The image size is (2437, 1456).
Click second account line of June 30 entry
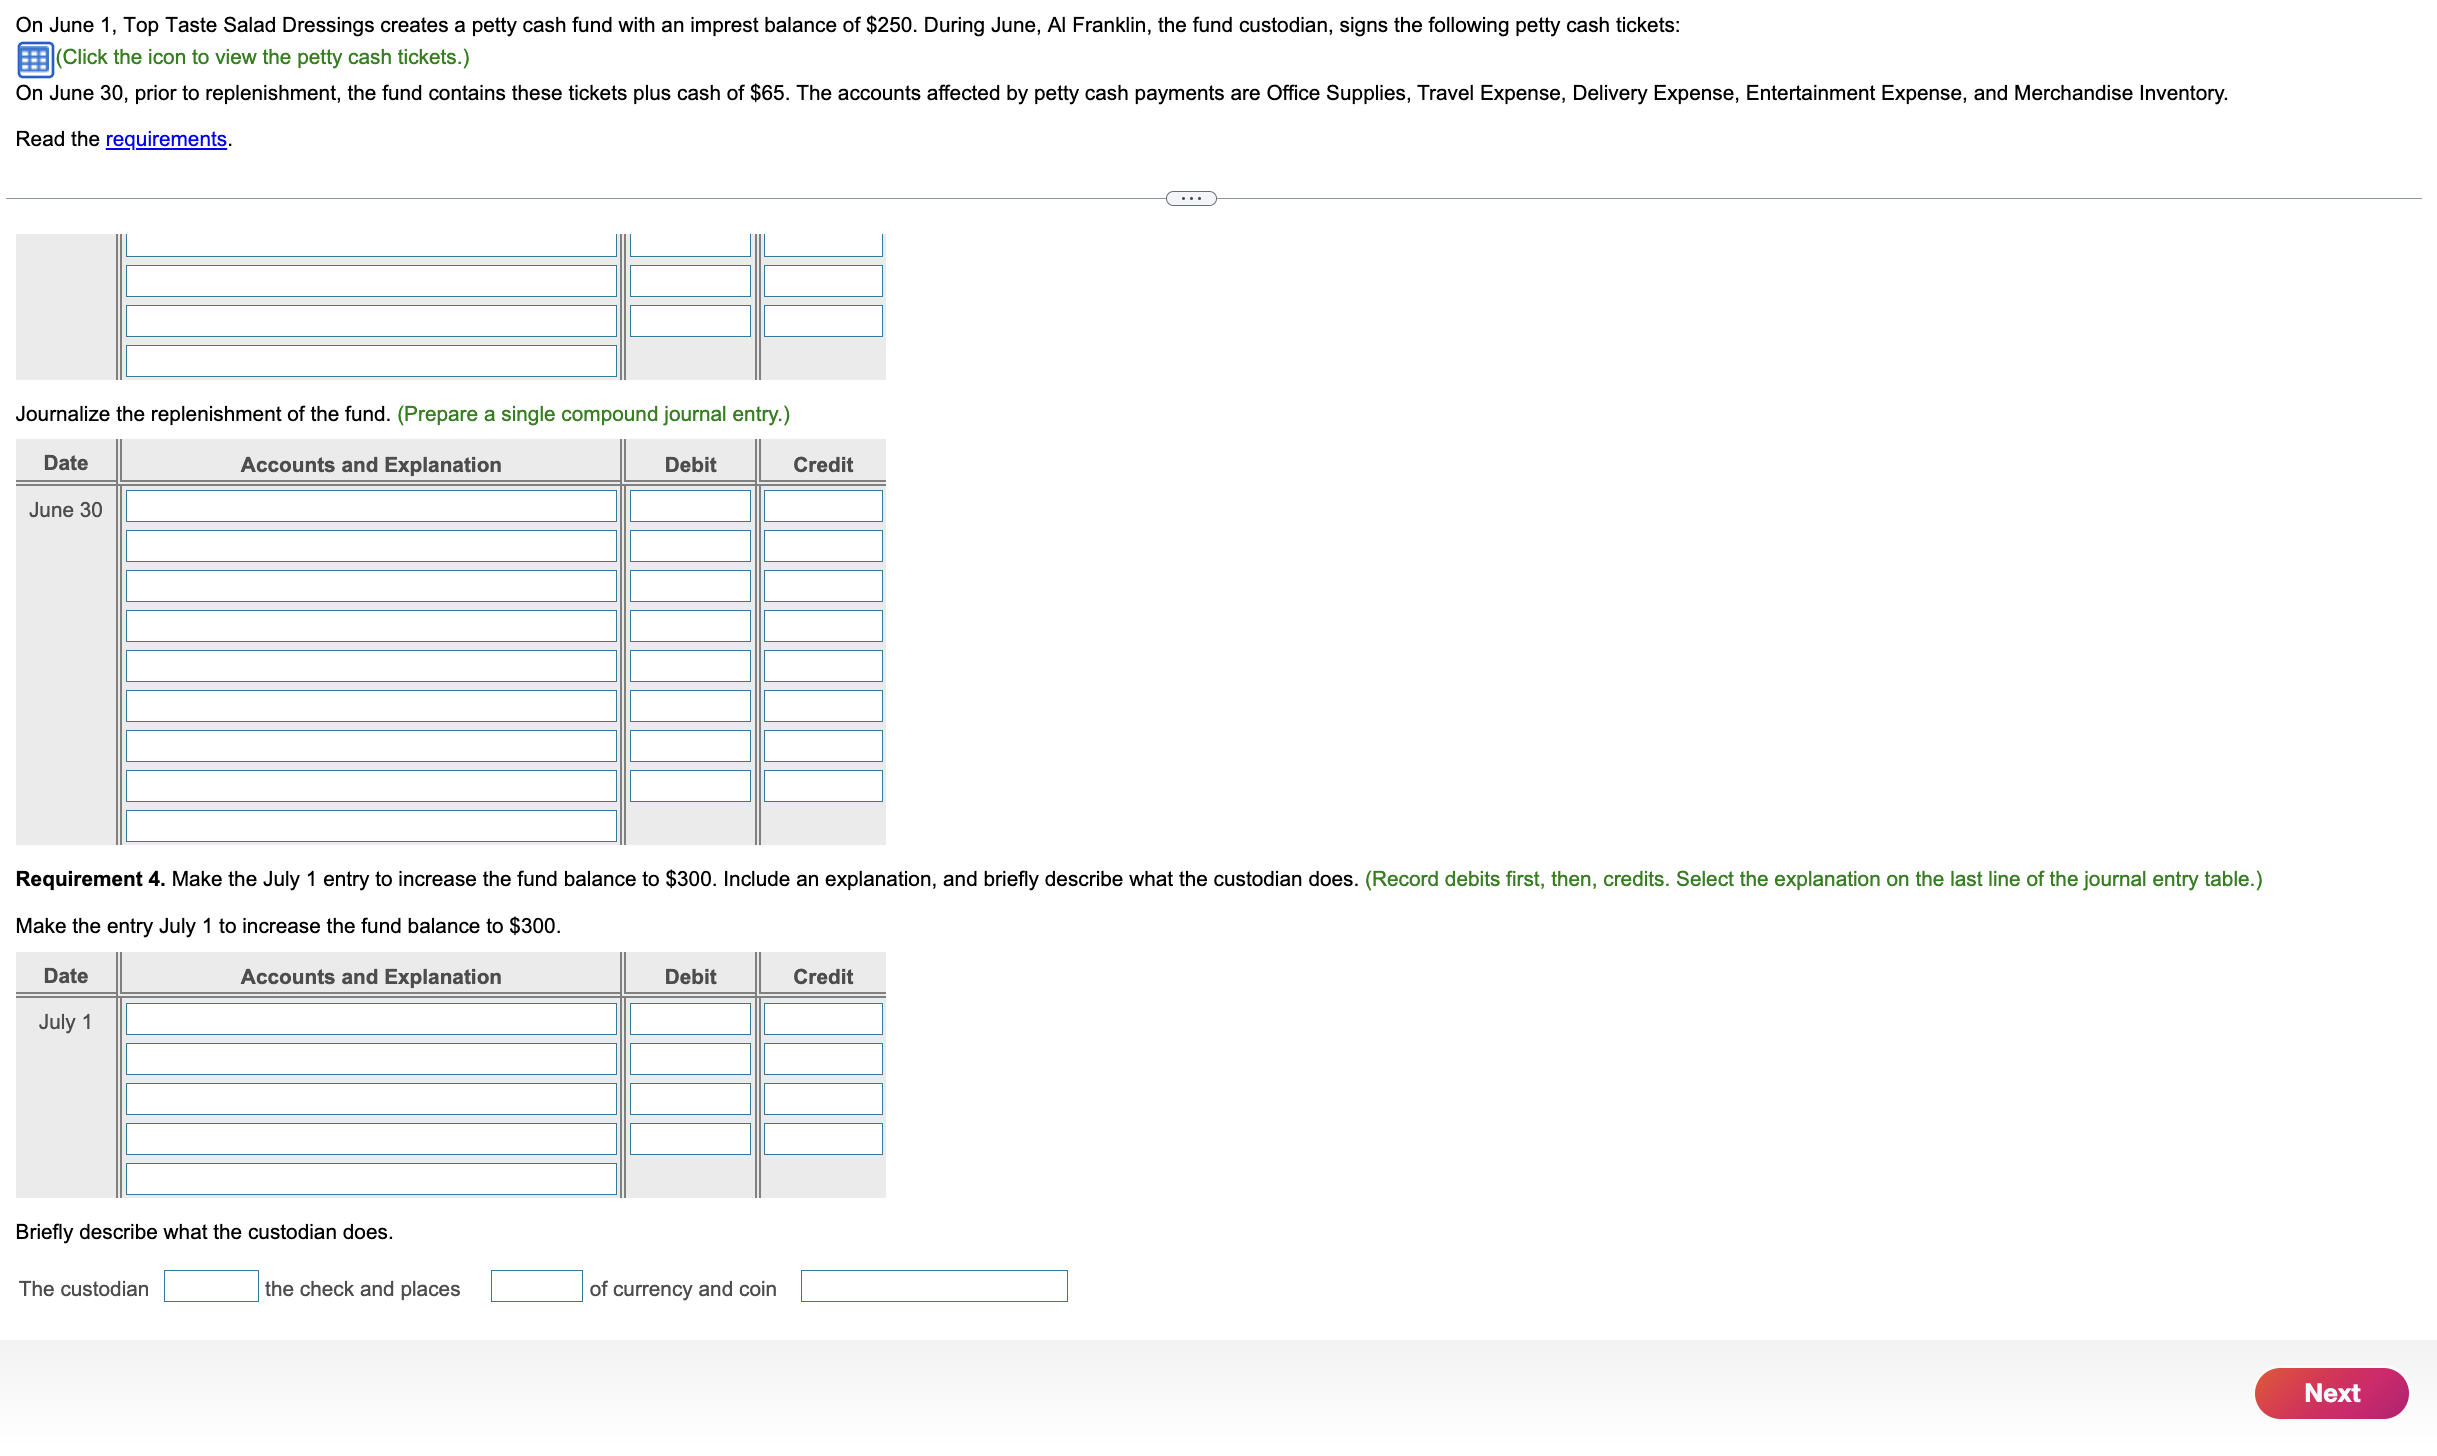tap(371, 546)
